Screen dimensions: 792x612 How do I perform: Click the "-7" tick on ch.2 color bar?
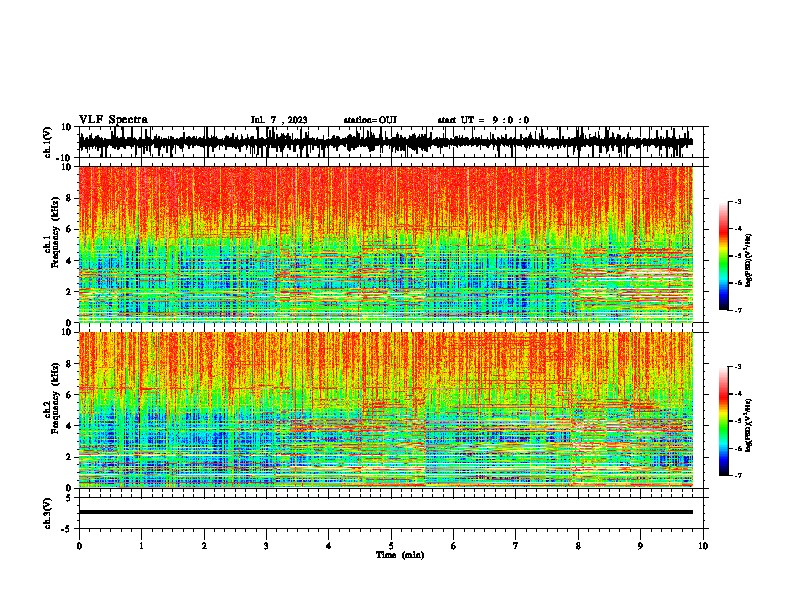(x=738, y=475)
